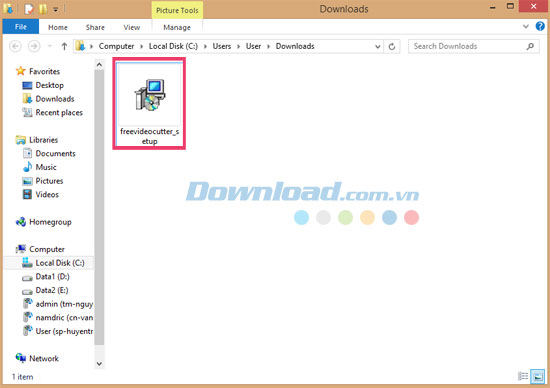Image resolution: width=550 pixels, height=388 pixels.
Task: Open the File ribbon tab
Action: [x=21, y=27]
